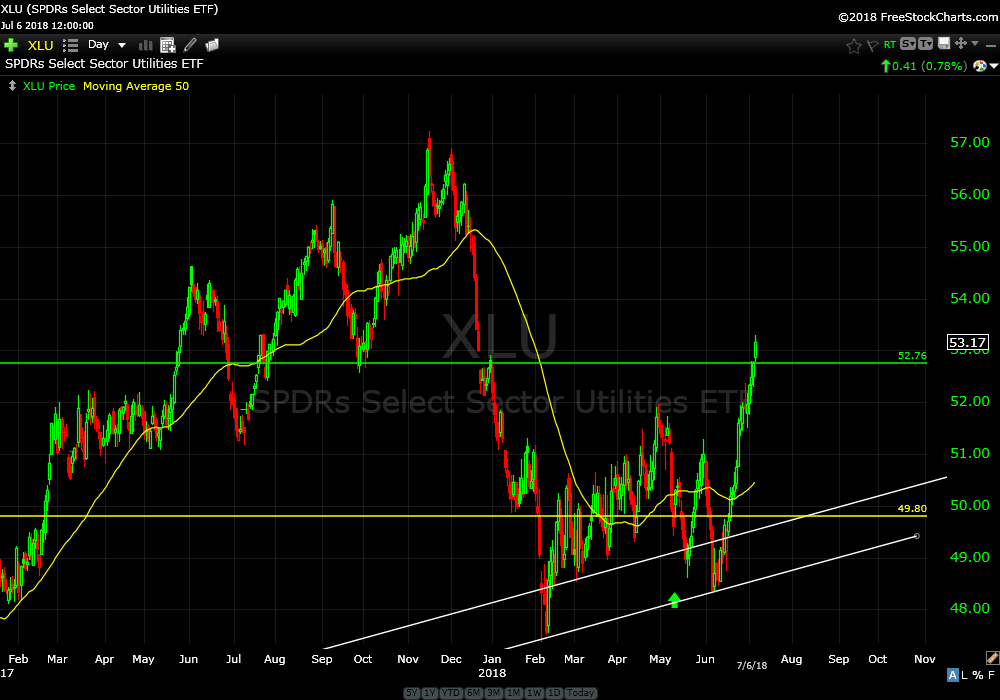Click the Moving Average 50 label
1000x700 pixels.
coord(135,86)
